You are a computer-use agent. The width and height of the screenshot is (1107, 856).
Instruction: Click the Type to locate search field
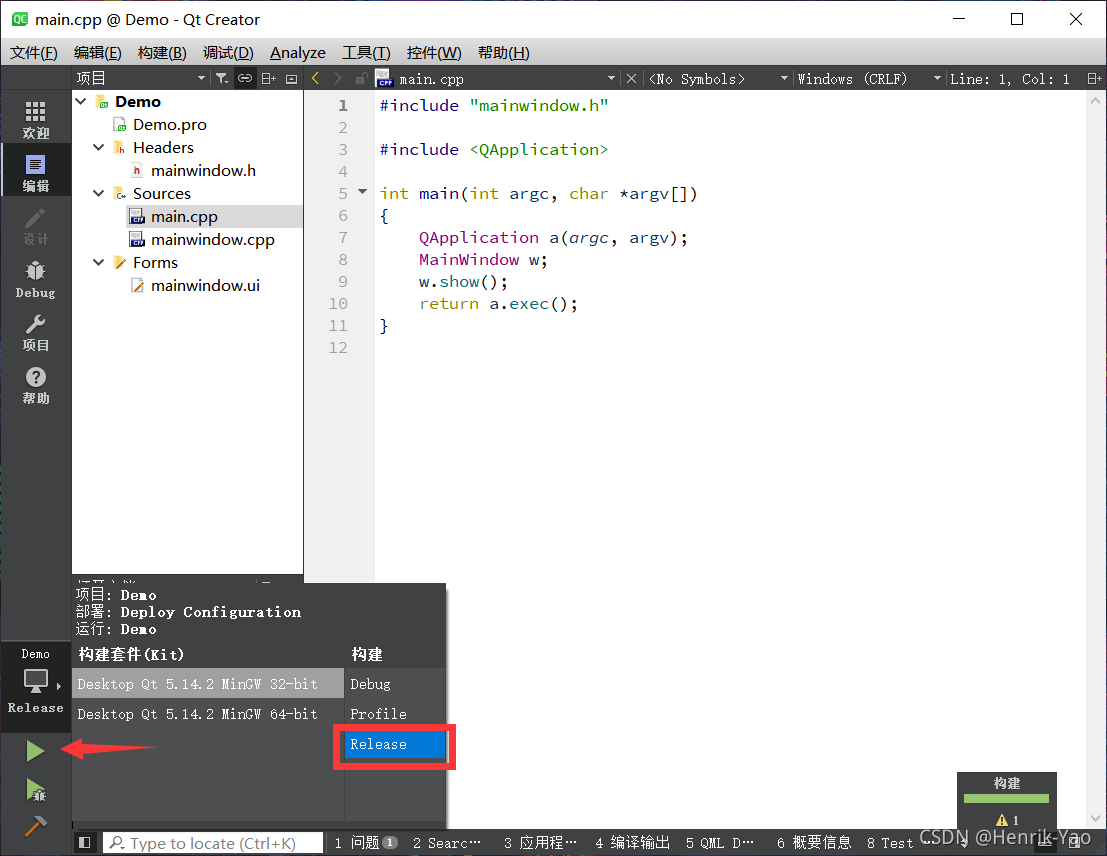213,843
